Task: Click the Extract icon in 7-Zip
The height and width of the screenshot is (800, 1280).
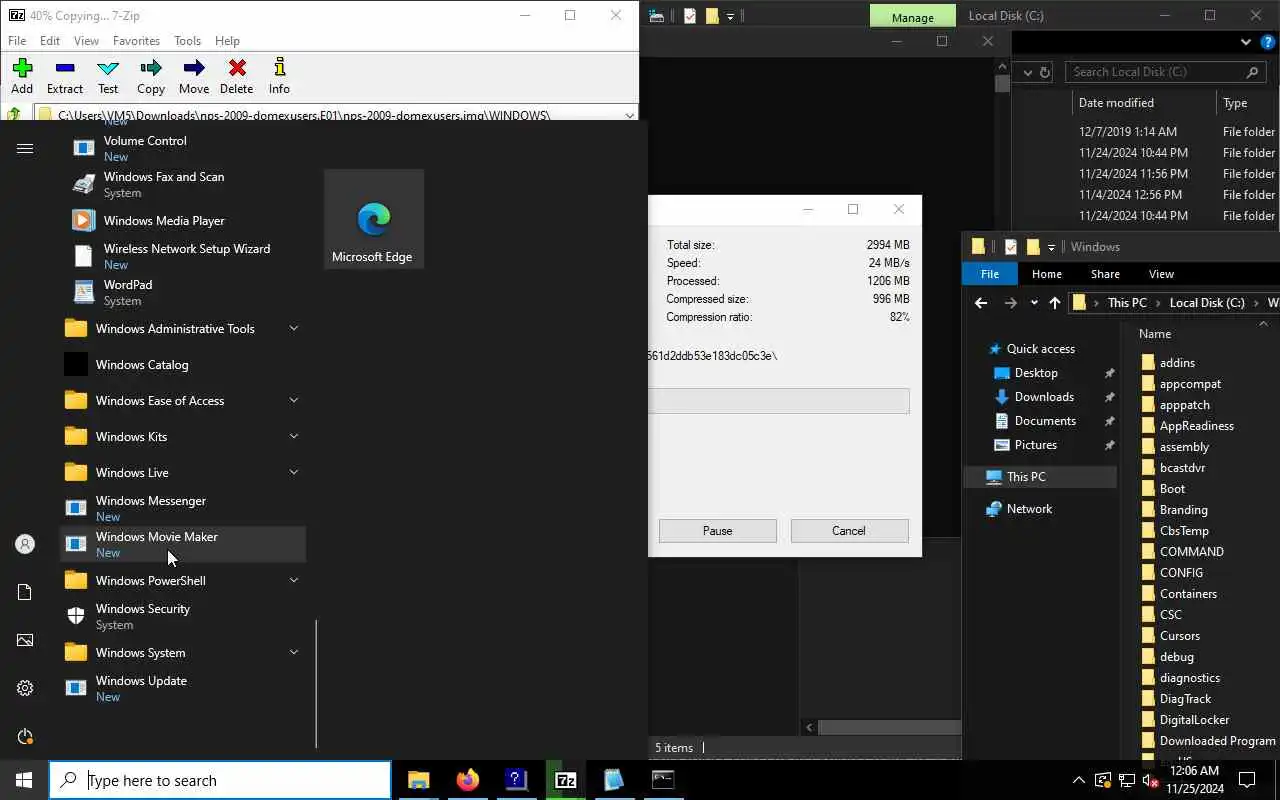Action: tap(65, 68)
